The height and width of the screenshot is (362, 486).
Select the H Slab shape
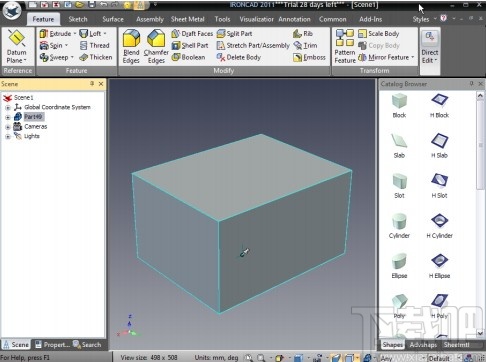[439, 146]
